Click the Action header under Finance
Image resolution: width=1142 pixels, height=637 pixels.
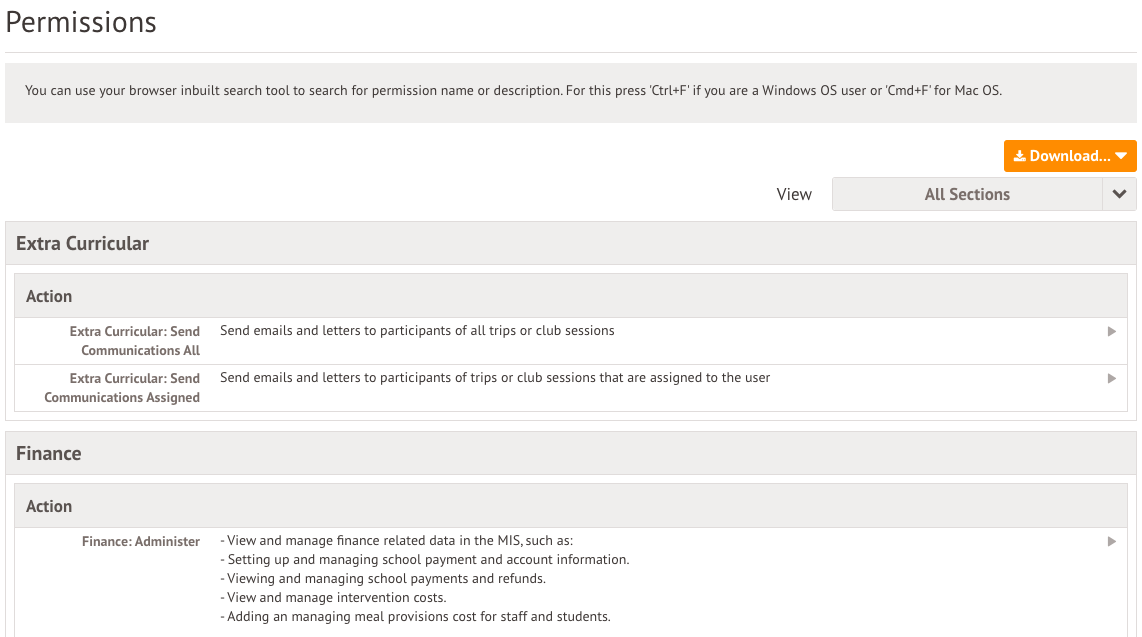49,506
